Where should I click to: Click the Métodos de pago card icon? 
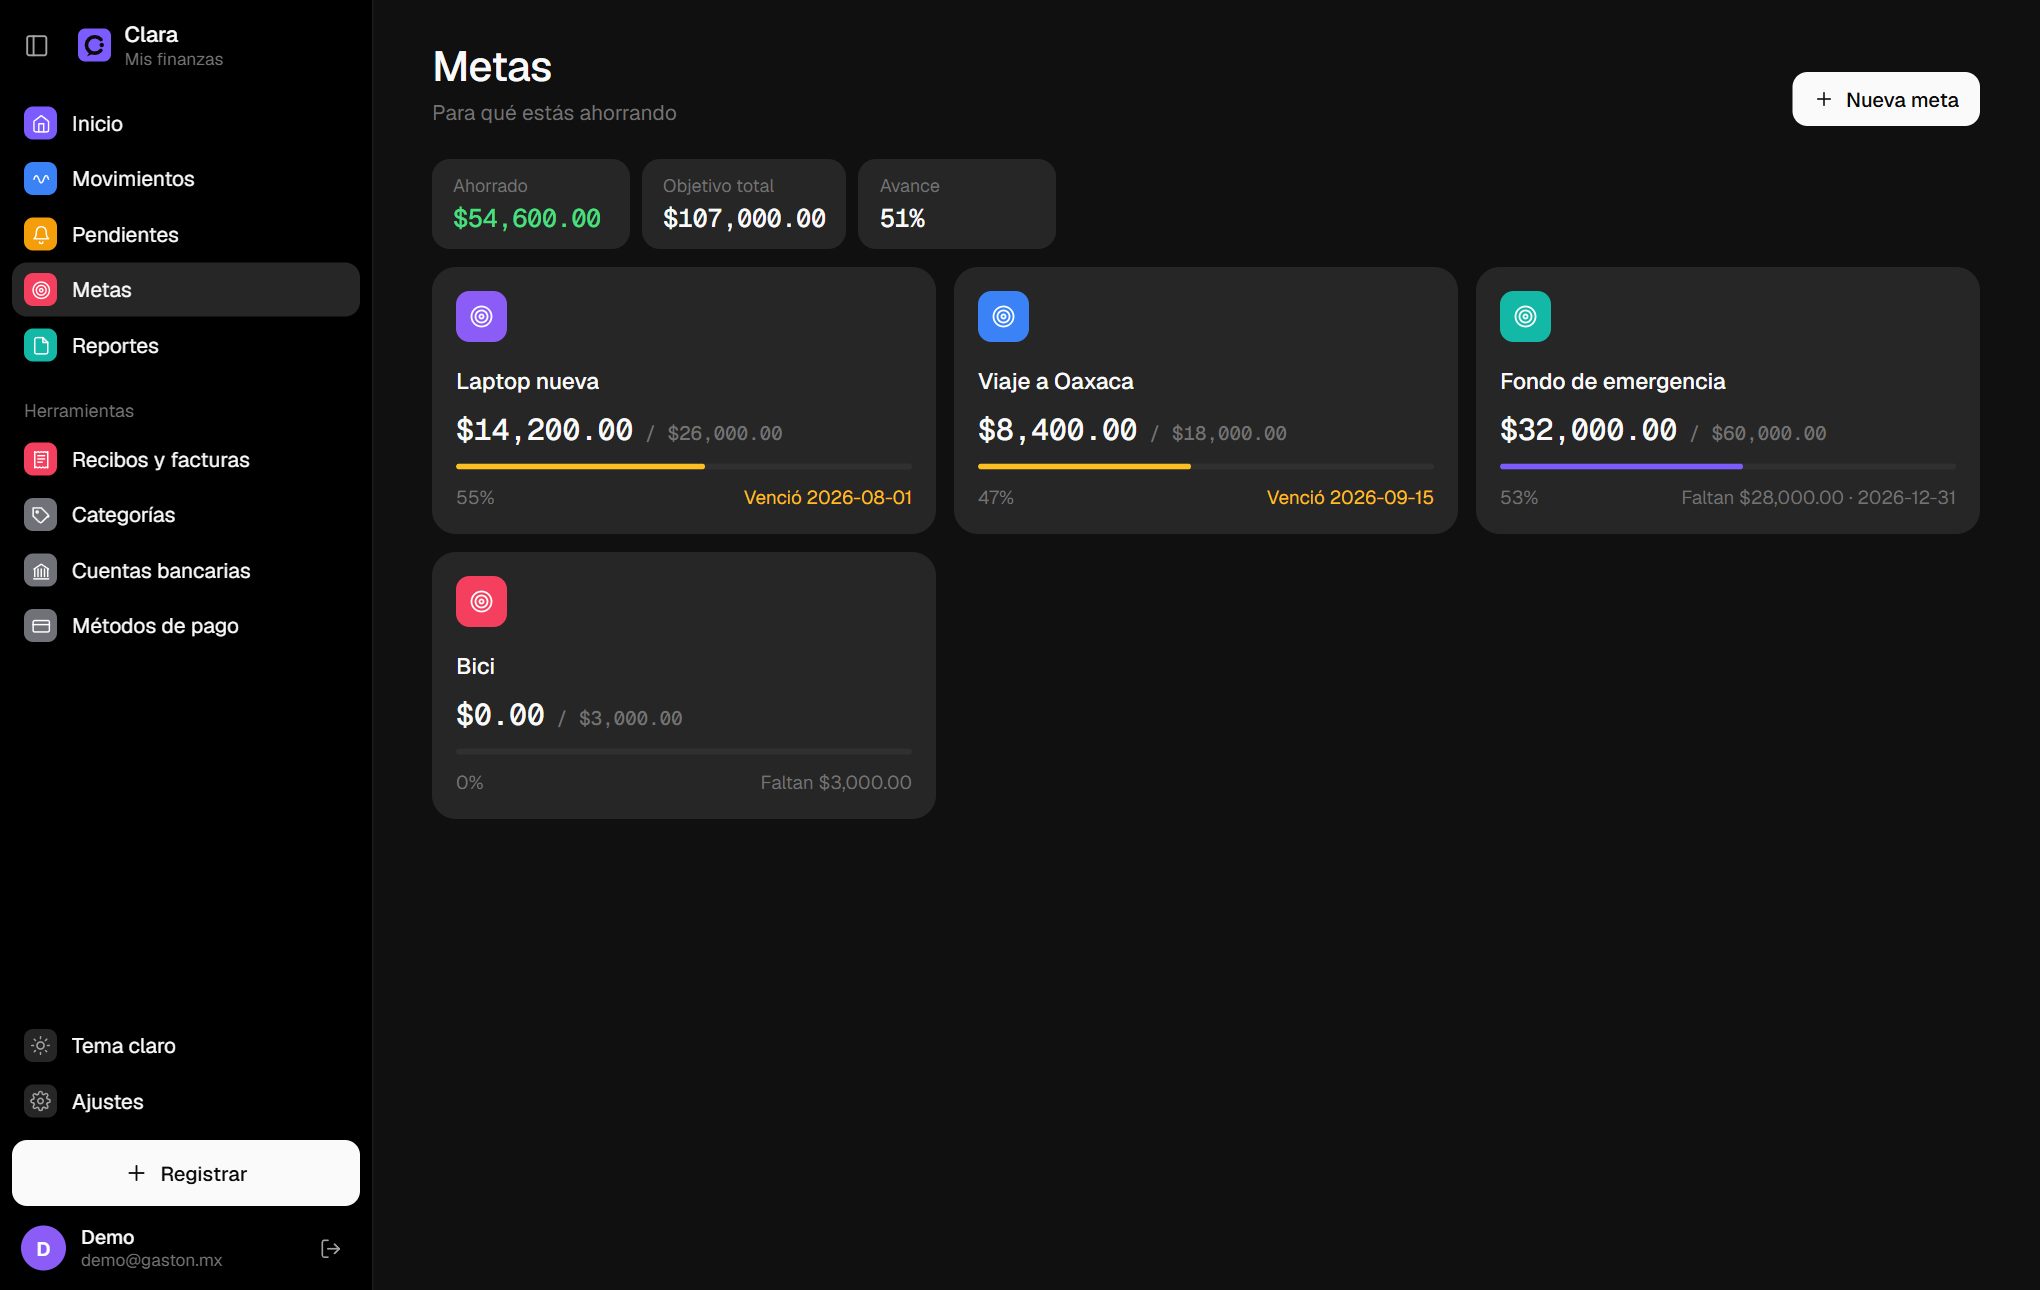tap(41, 626)
